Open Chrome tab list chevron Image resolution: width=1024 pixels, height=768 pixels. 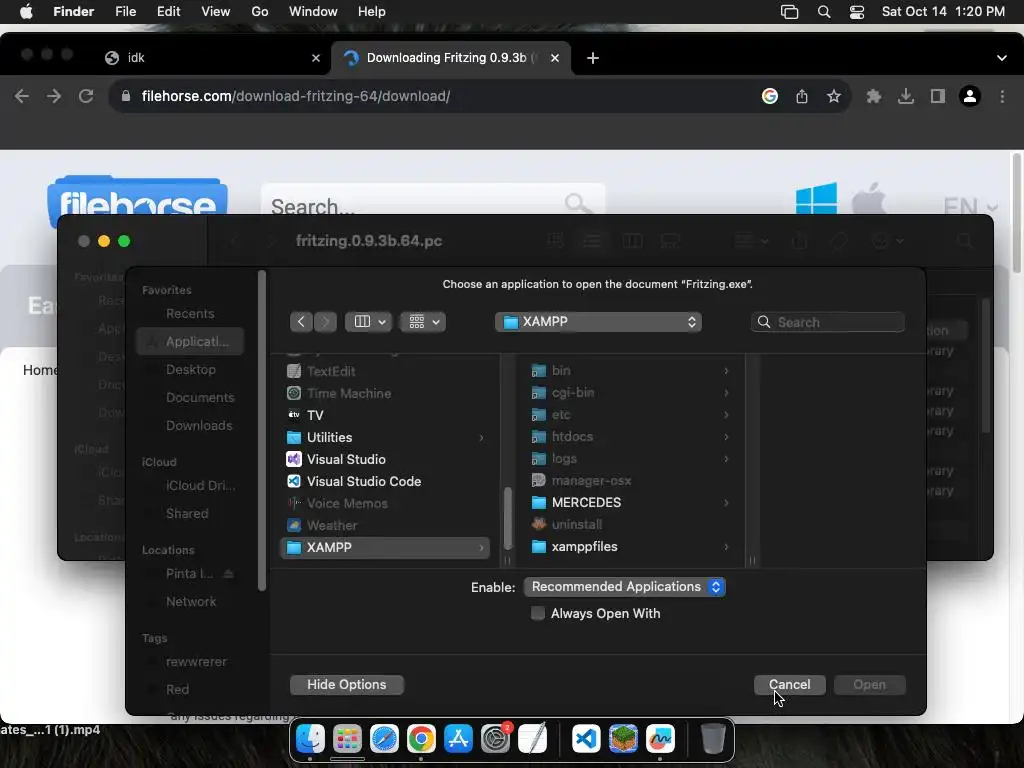point(1002,58)
